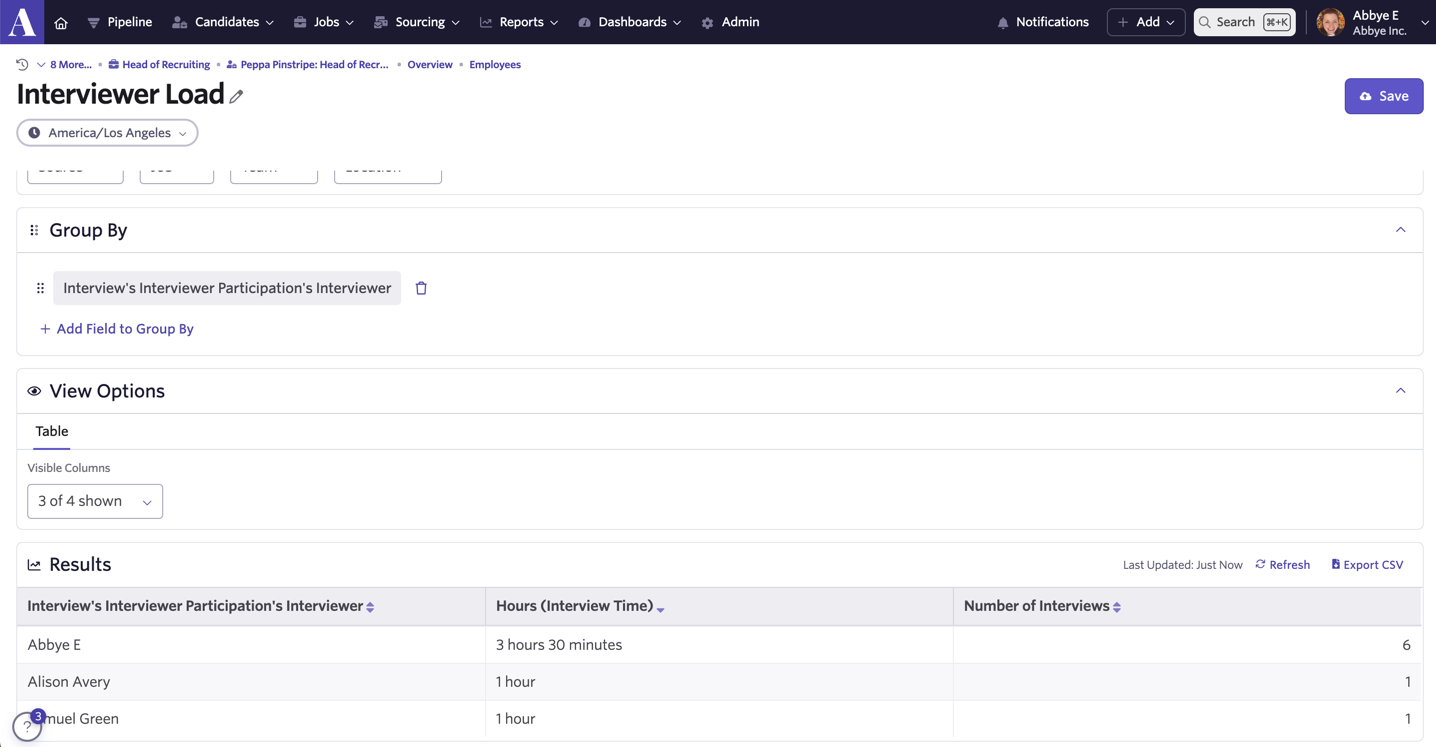The image size is (1436, 747).
Task: Open the Pipeline menu item
Action: pos(119,22)
